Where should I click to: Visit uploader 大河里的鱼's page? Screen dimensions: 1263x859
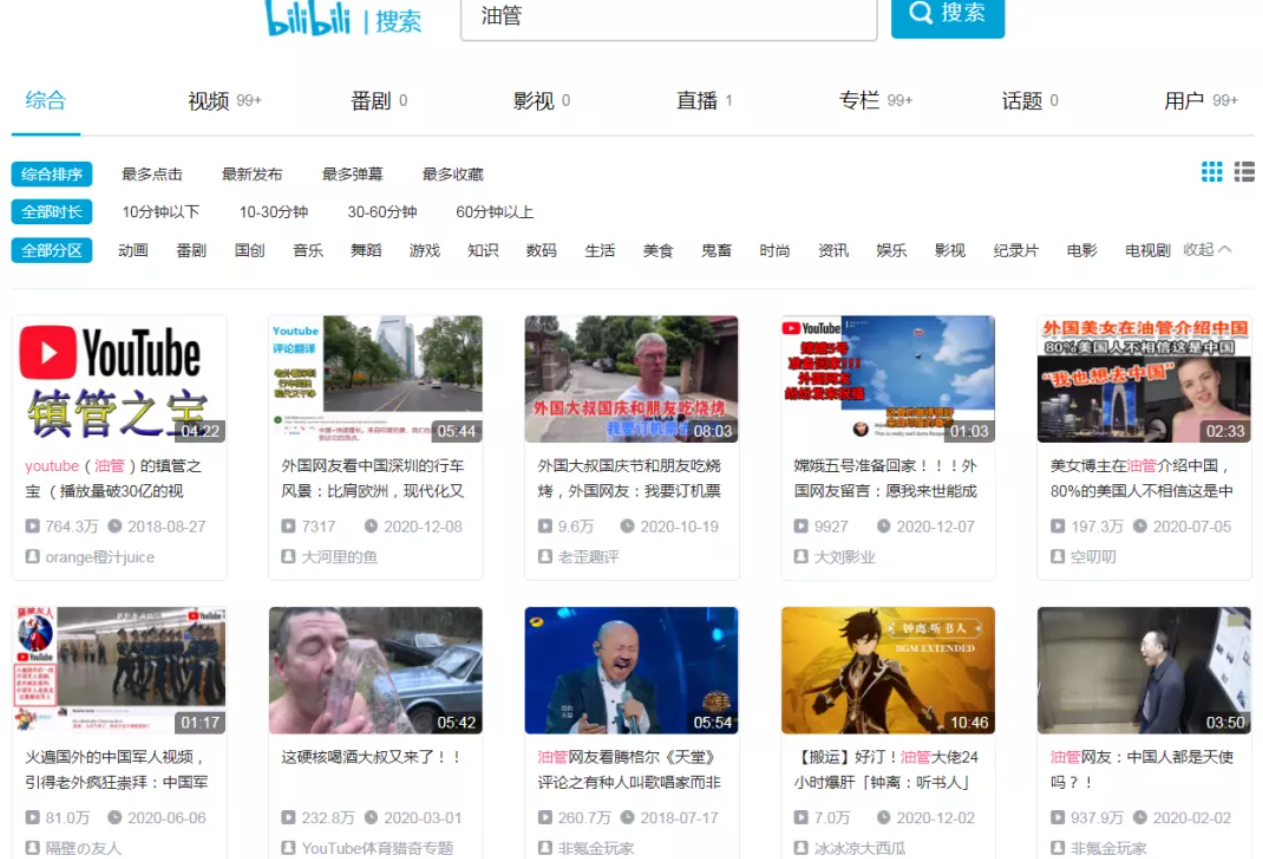tap(339, 557)
